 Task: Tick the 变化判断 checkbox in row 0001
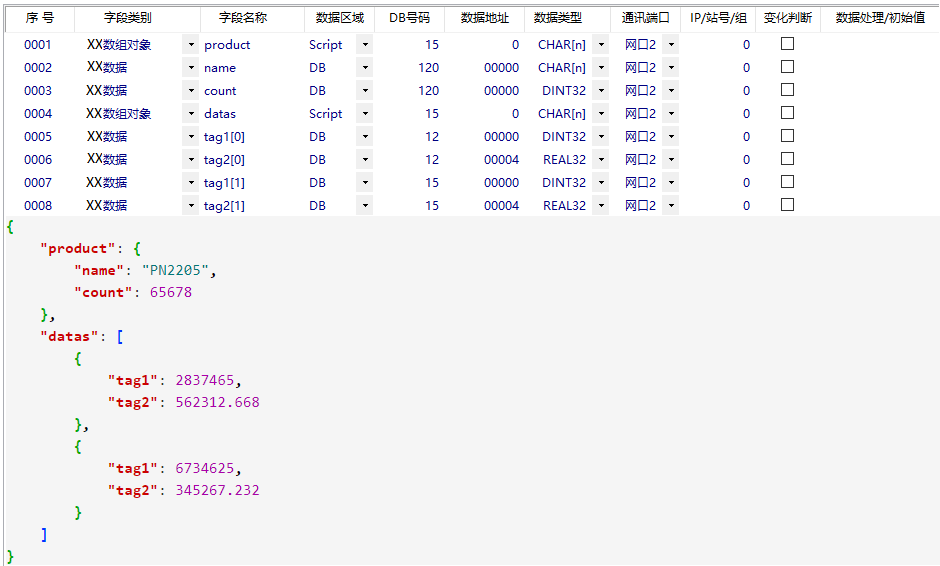(787, 44)
